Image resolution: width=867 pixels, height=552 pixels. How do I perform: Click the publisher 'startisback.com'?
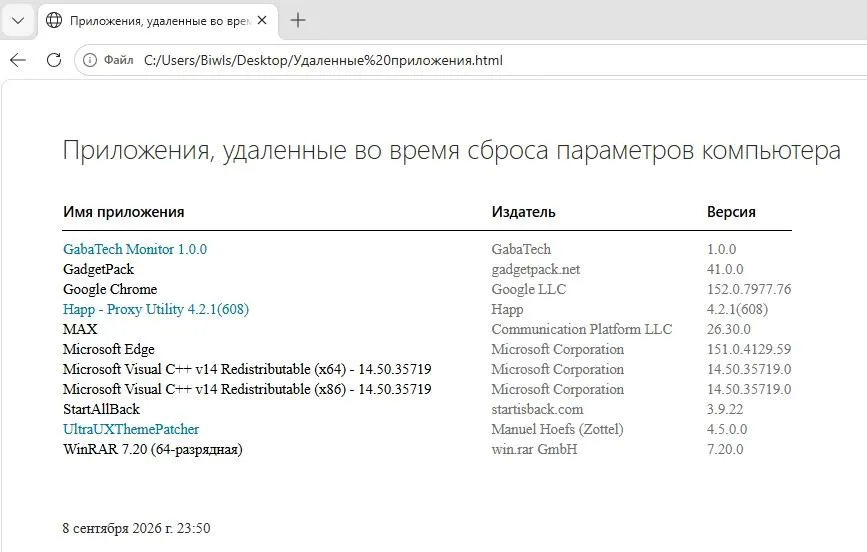537,409
